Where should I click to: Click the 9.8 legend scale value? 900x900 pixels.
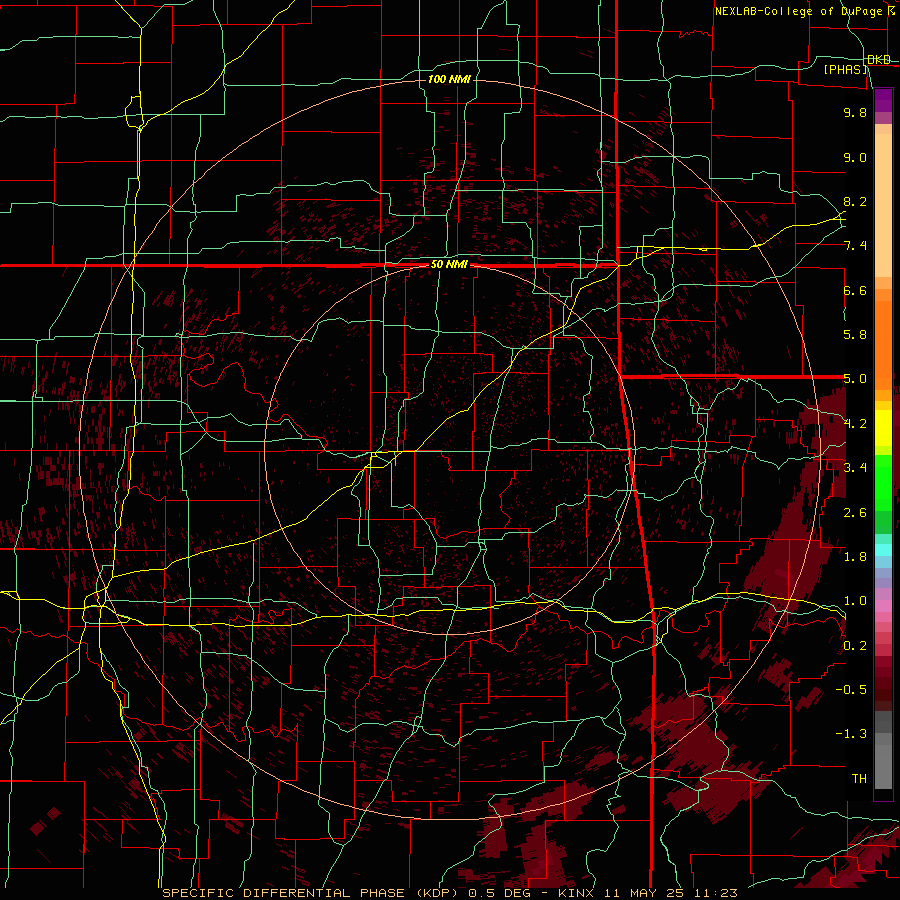855,112
